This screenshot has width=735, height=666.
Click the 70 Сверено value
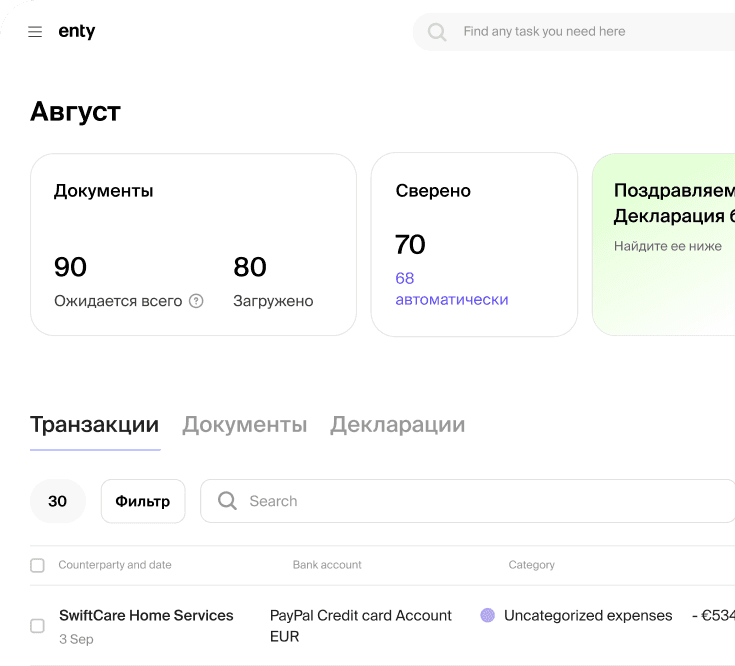[410, 245]
